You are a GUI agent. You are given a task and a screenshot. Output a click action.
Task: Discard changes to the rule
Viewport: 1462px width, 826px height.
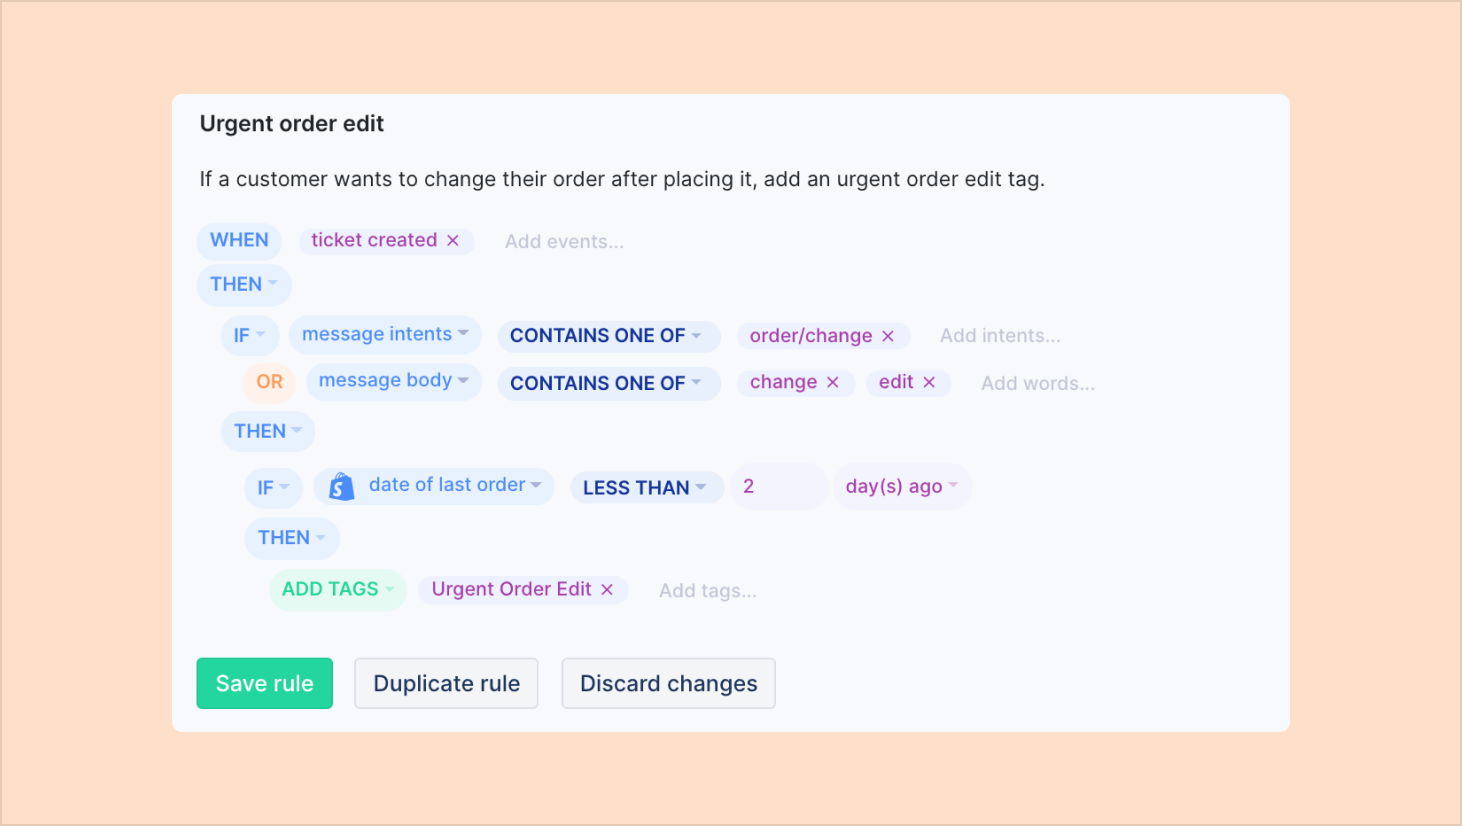[x=668, y=683]
